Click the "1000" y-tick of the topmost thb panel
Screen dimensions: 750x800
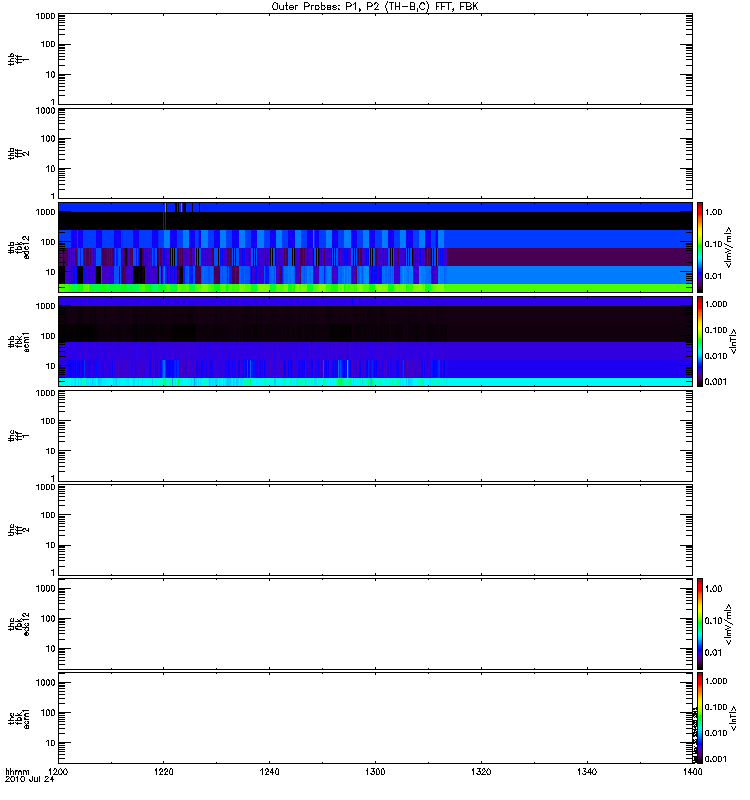pos(45,16)
